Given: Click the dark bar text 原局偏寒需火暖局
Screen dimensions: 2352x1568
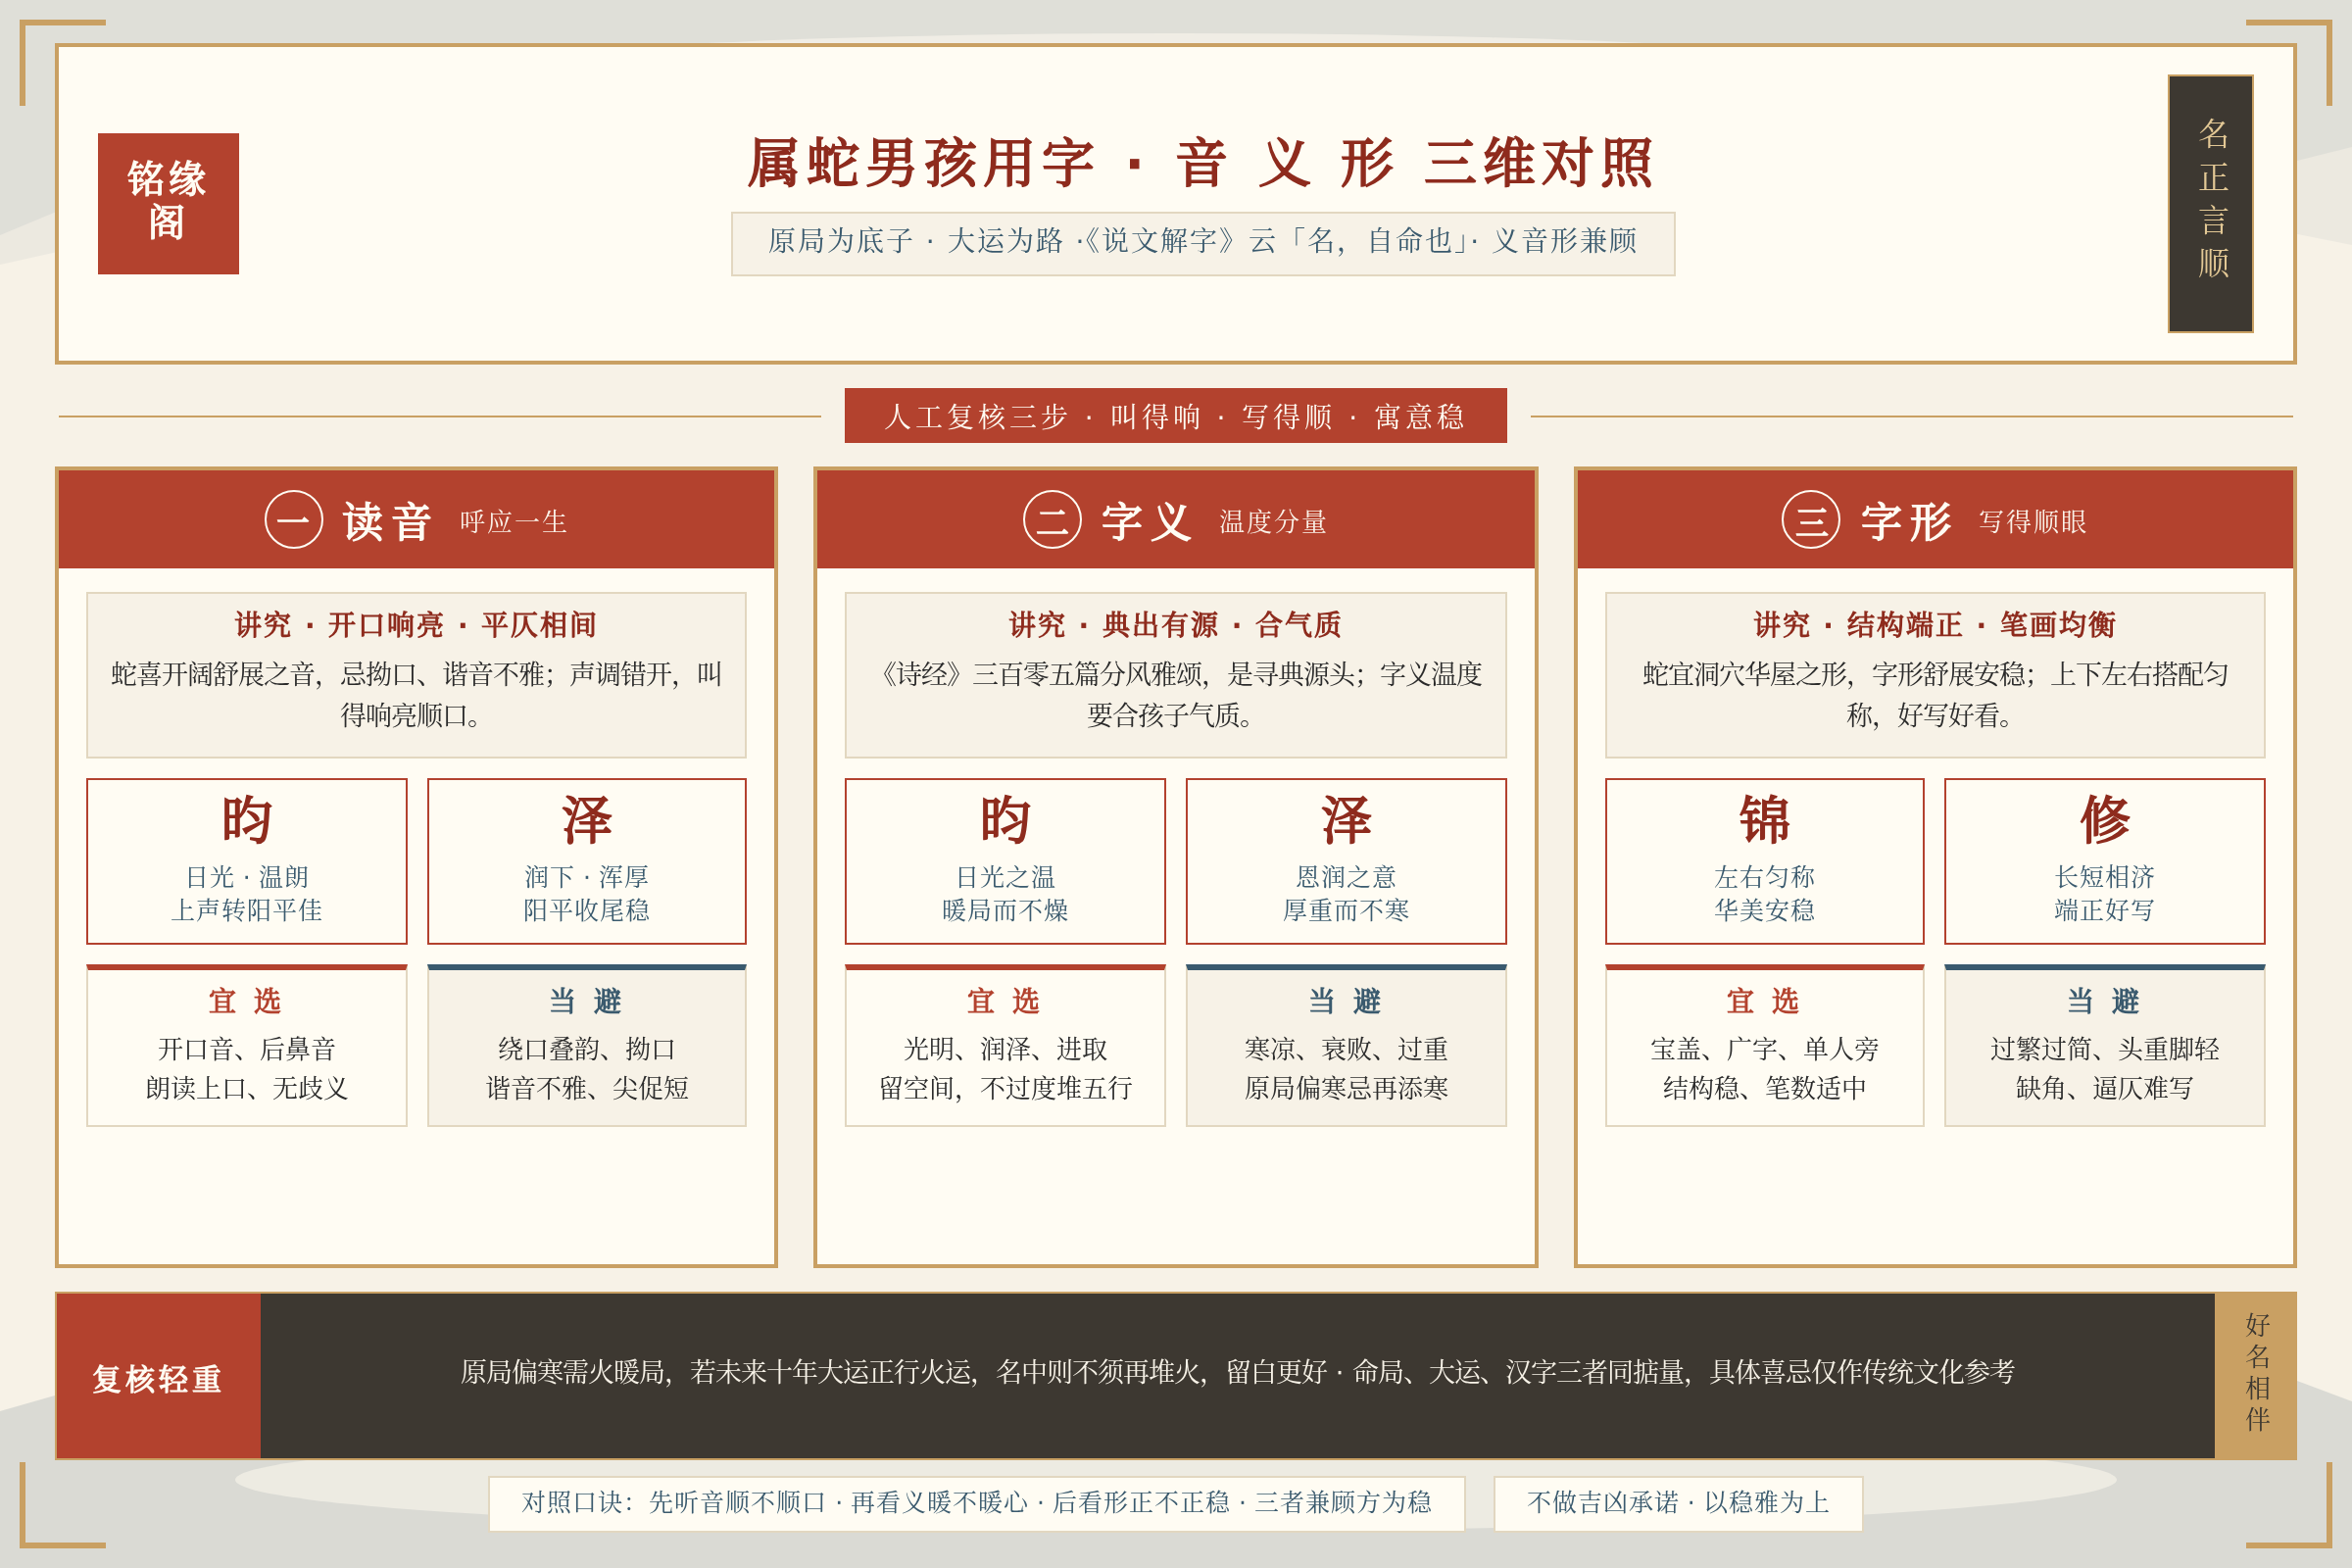Looking at the screenshot, I should coord(1237,1373).
